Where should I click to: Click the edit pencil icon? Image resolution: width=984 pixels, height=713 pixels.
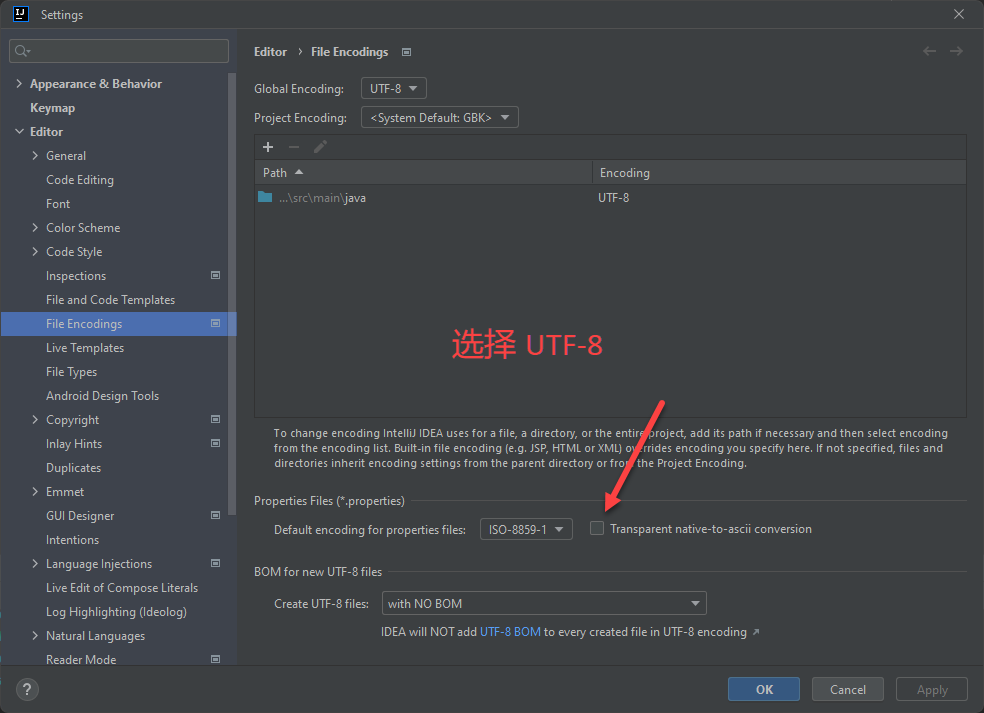pyautogui.click(x=320, y=147)
